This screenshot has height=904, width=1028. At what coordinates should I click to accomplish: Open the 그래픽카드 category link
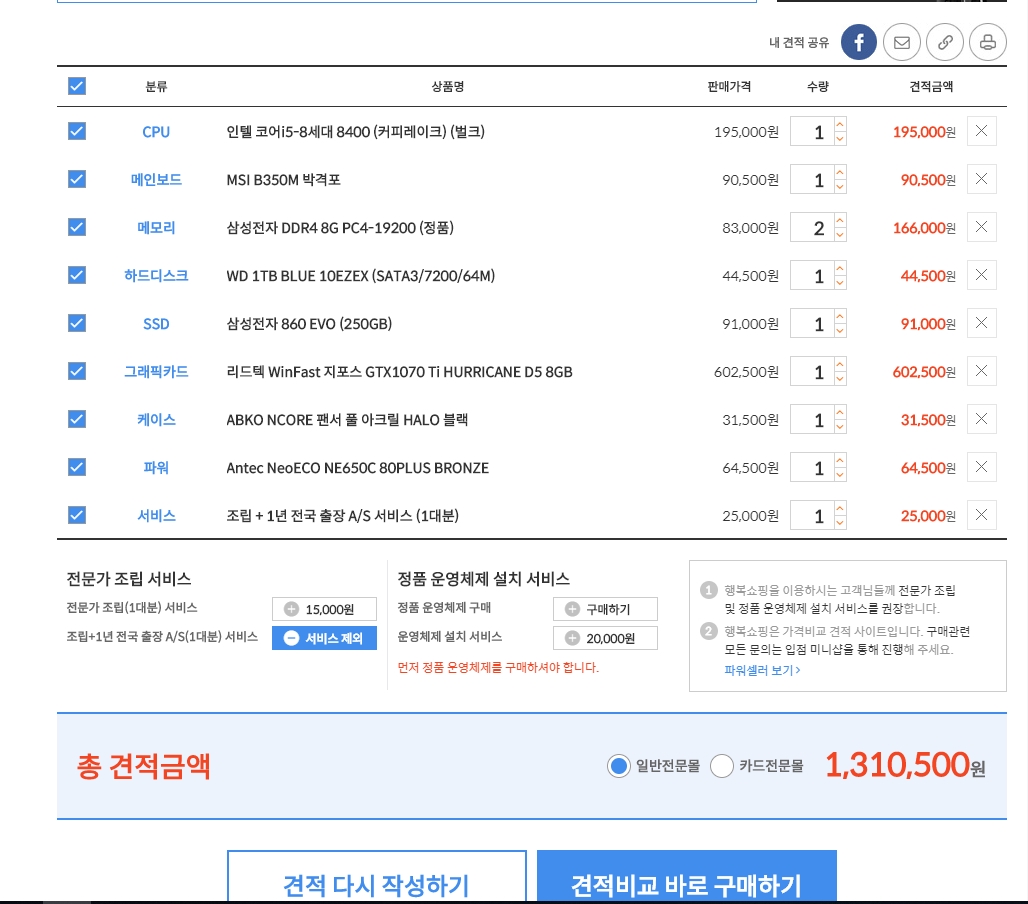(x=156, y=372)
